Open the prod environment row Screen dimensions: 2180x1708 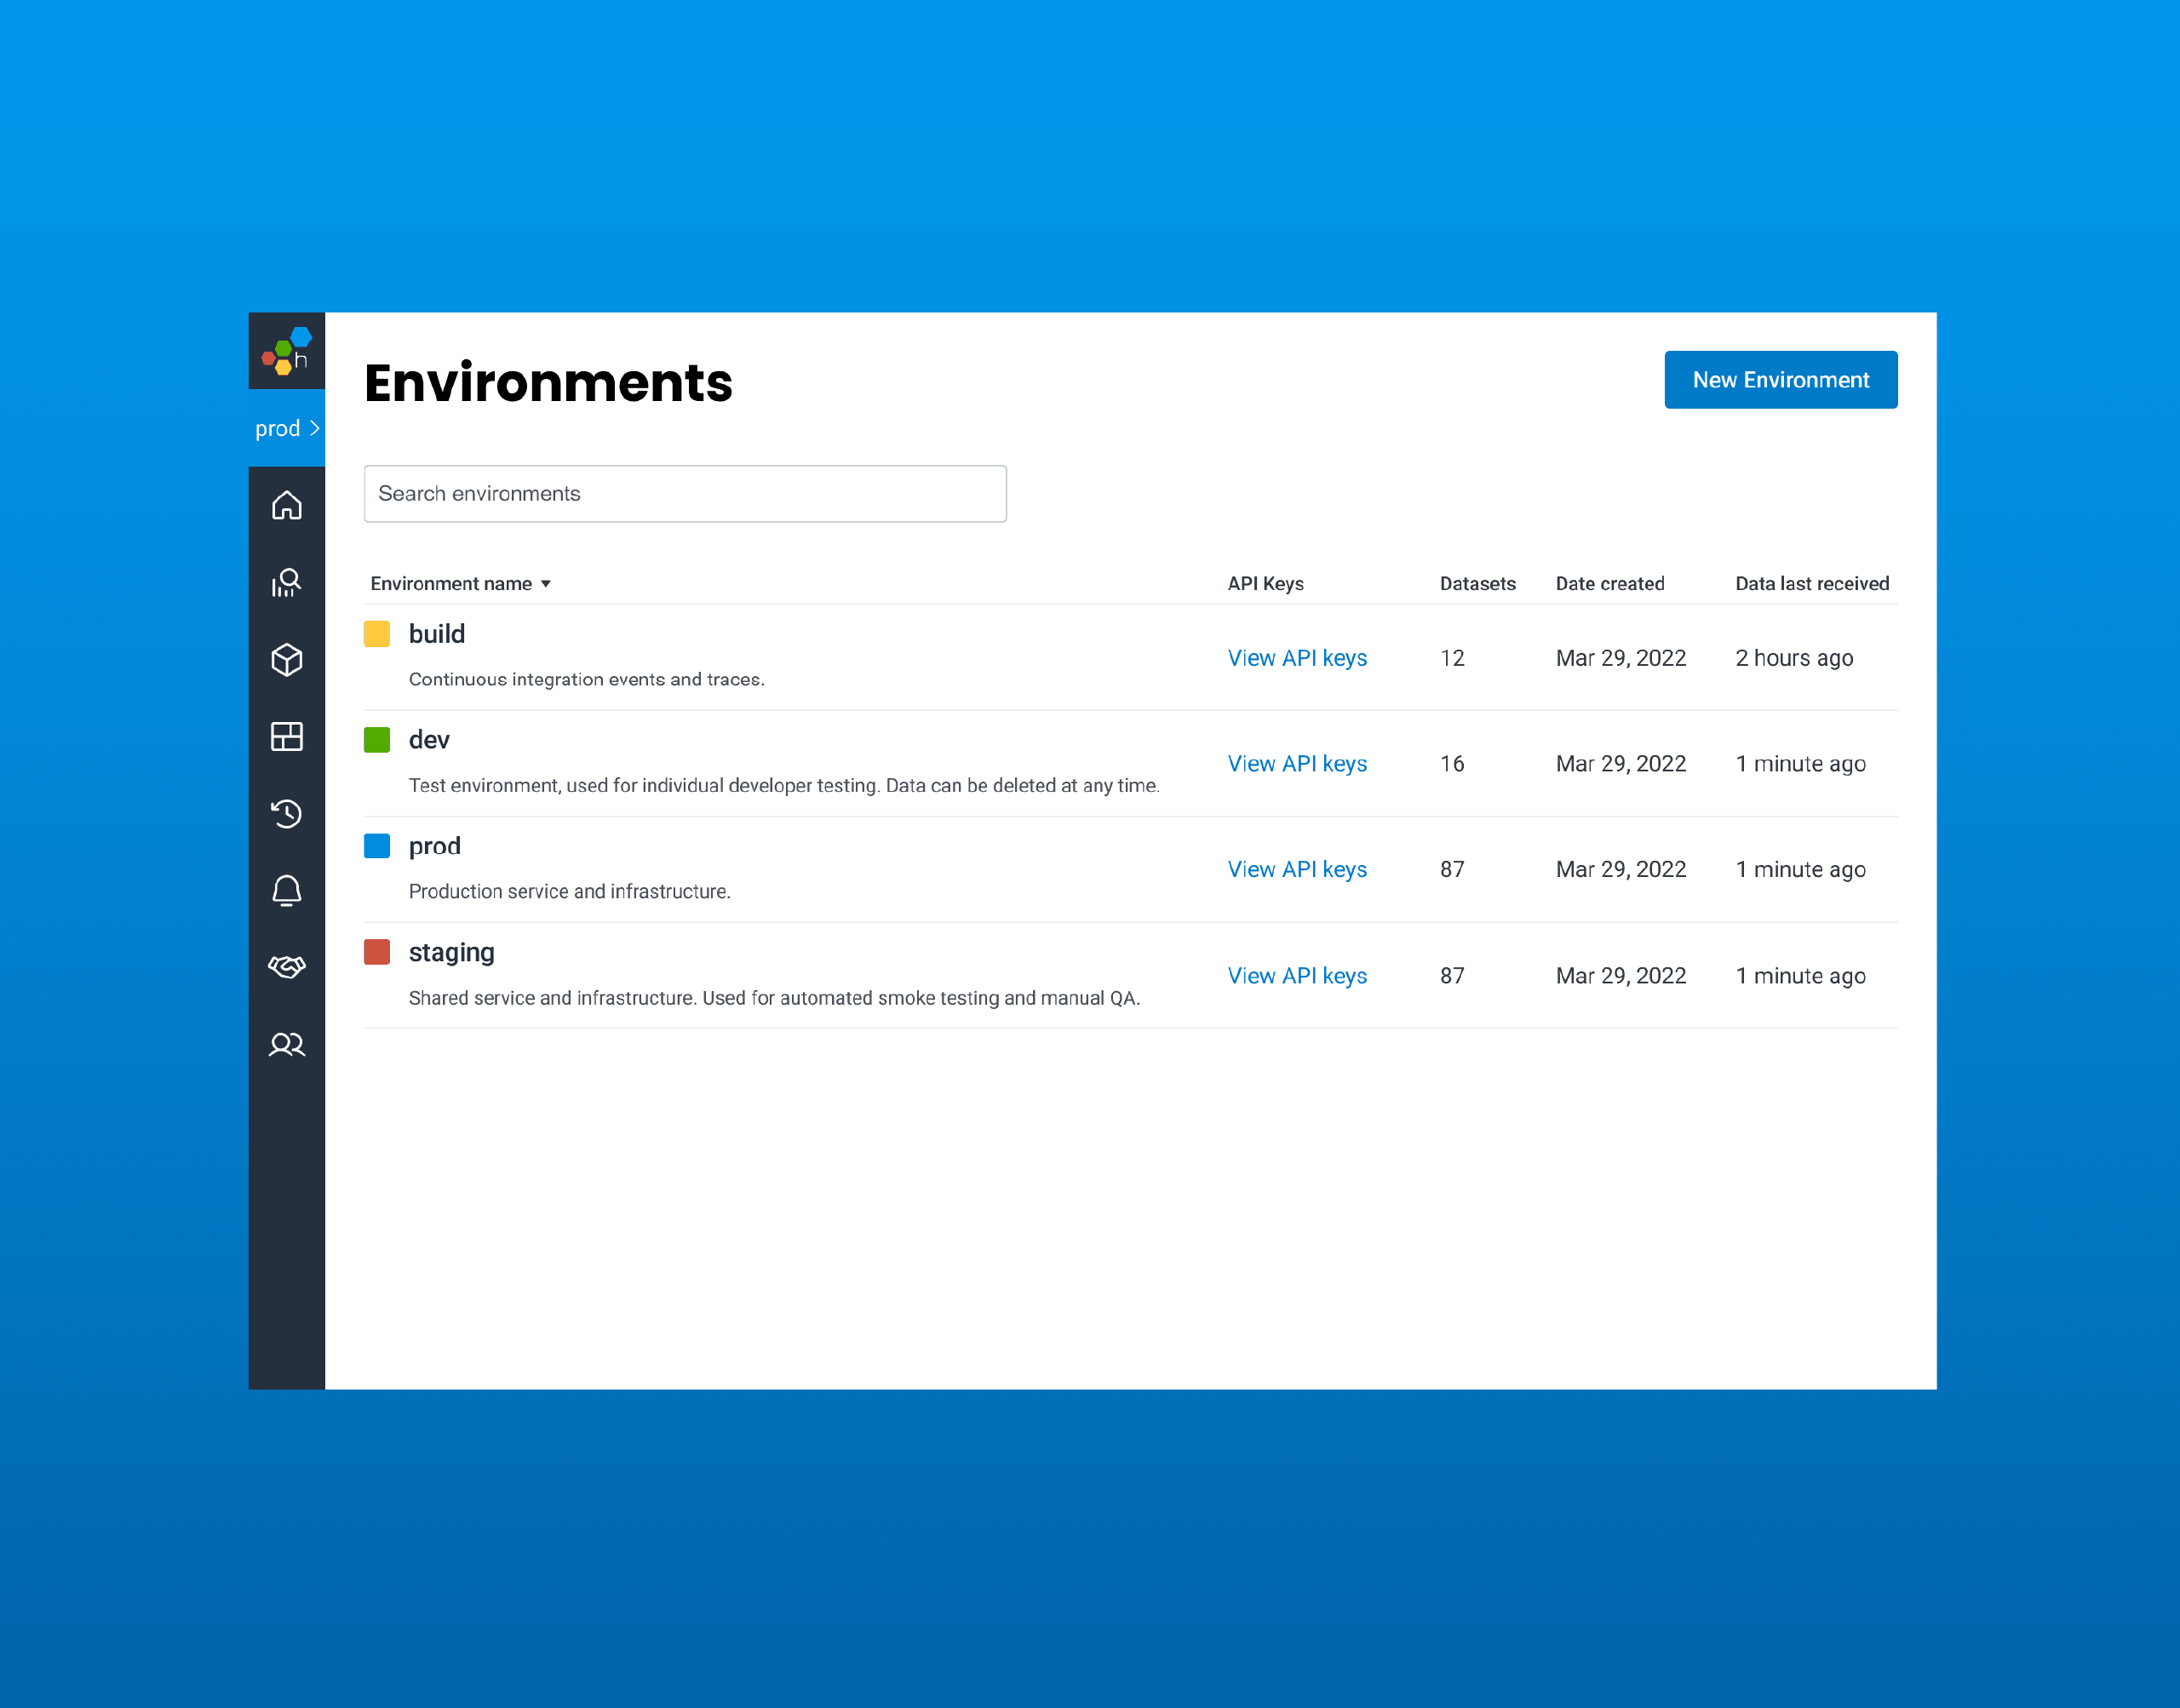(434, 845)
